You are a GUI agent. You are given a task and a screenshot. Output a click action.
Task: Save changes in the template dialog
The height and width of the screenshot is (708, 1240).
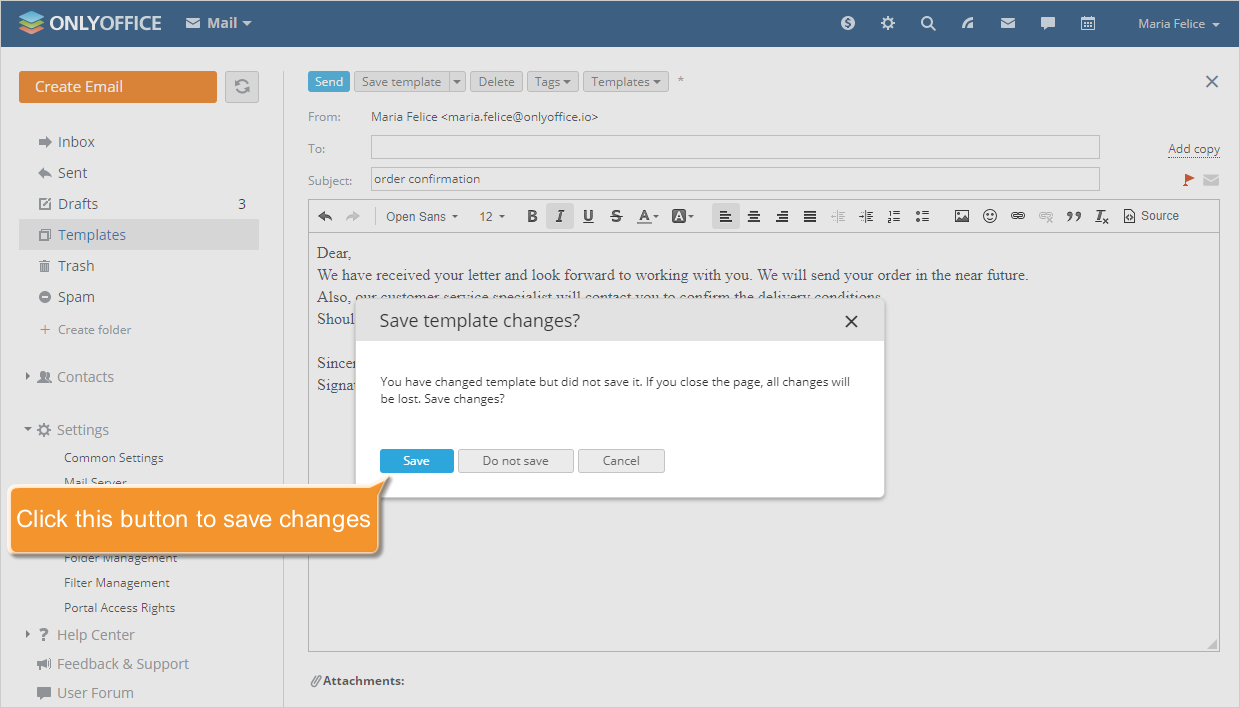pos(416,460)
